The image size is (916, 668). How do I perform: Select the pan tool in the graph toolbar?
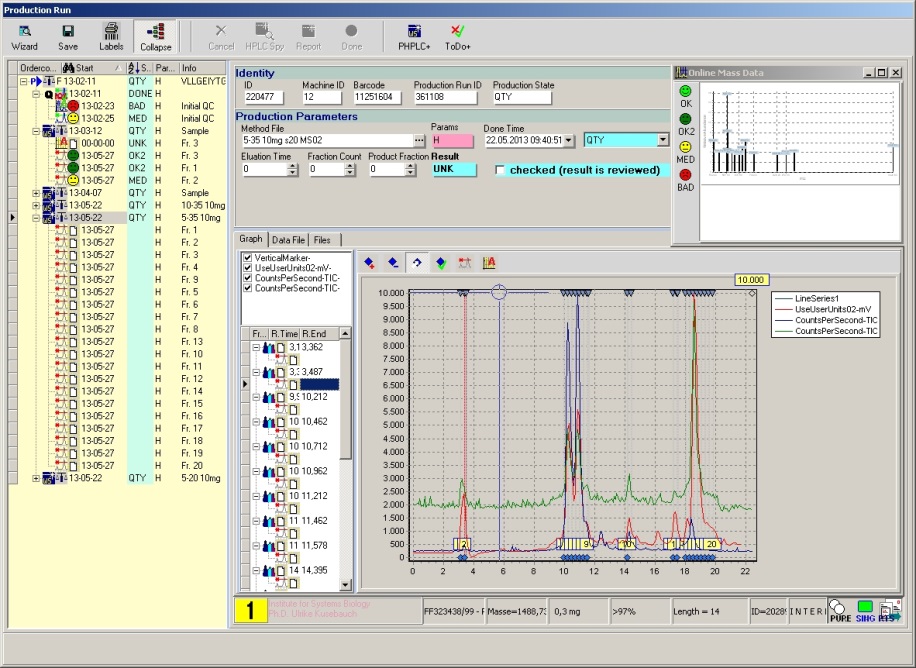click(x=417, y=263)
